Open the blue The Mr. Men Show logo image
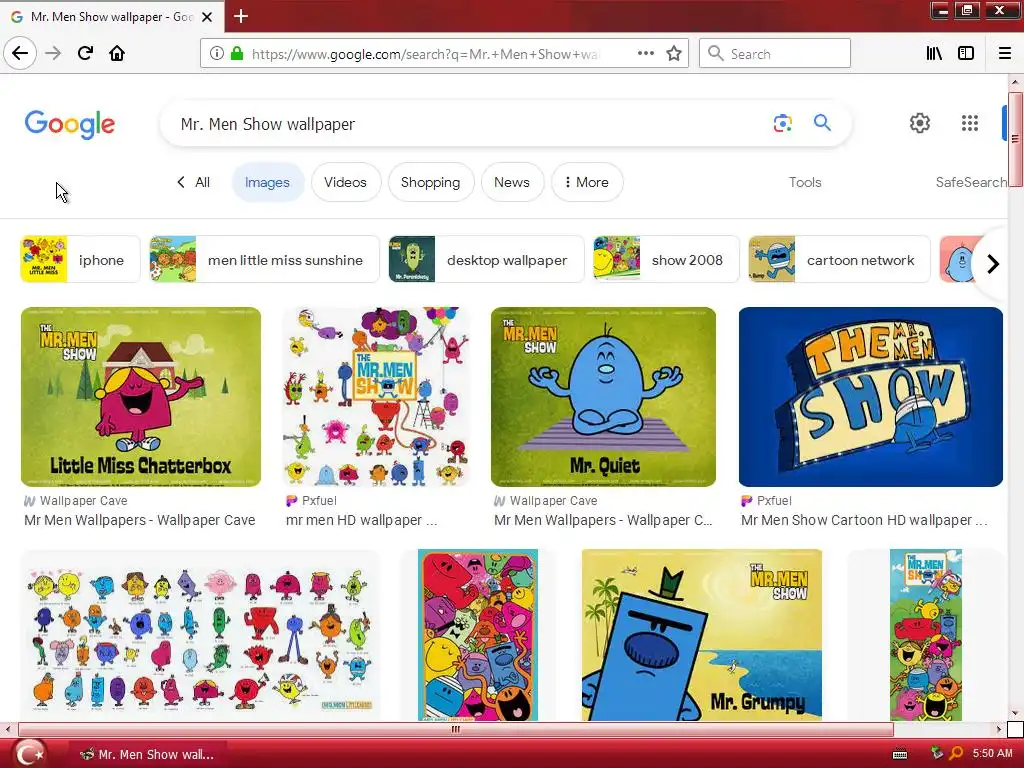Image resolution: width=1024 pixels, height=768 pixels. [x=871, y=397]
